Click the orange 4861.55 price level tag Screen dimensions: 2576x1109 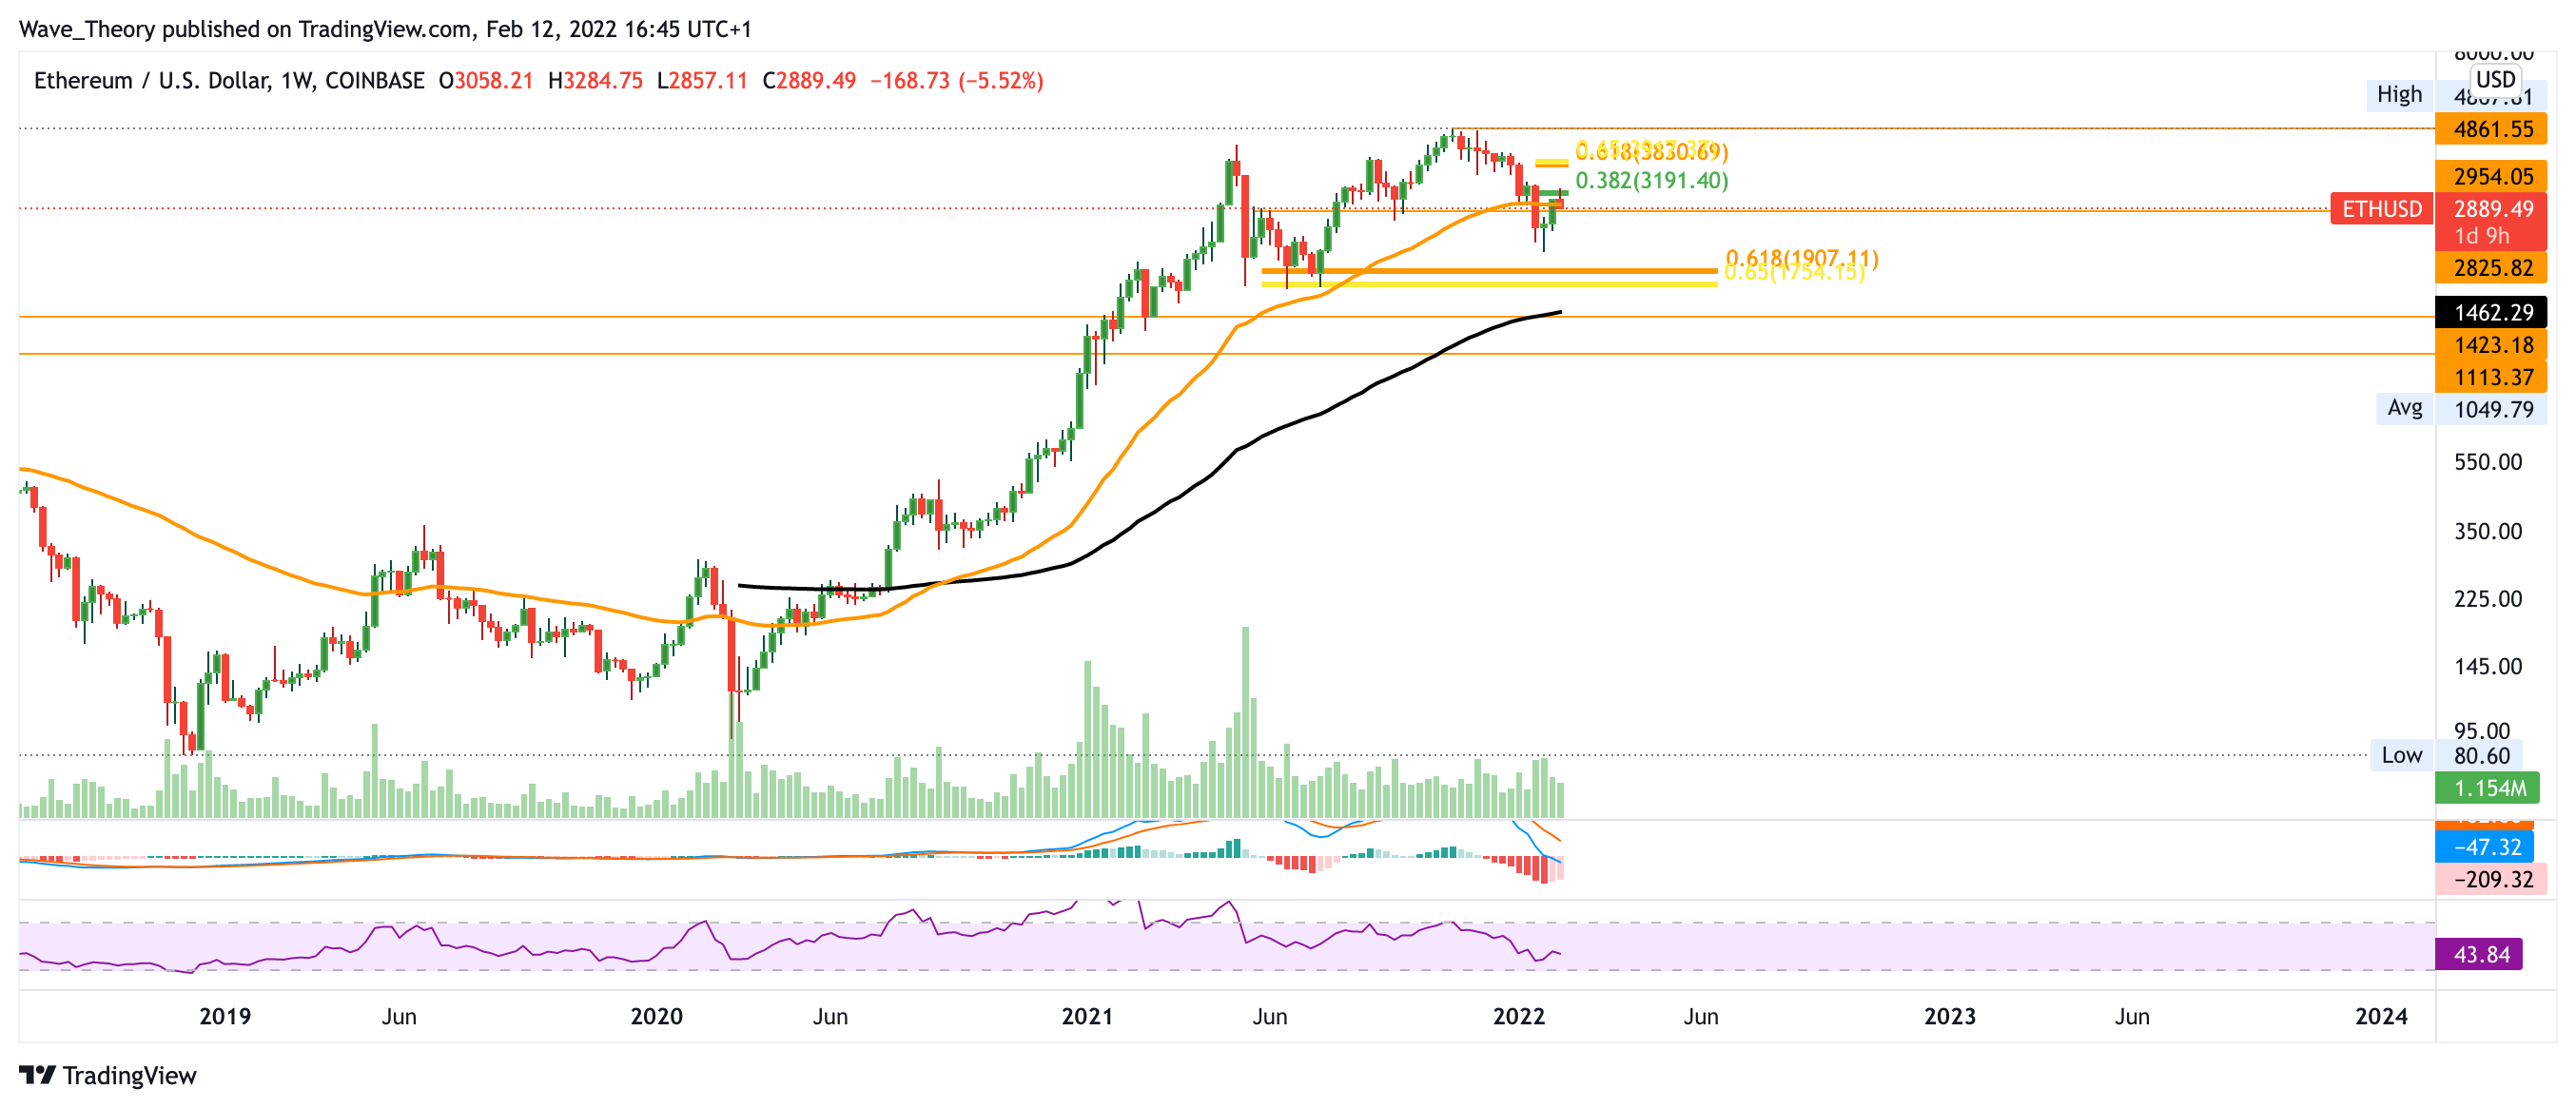(2492, 129)
